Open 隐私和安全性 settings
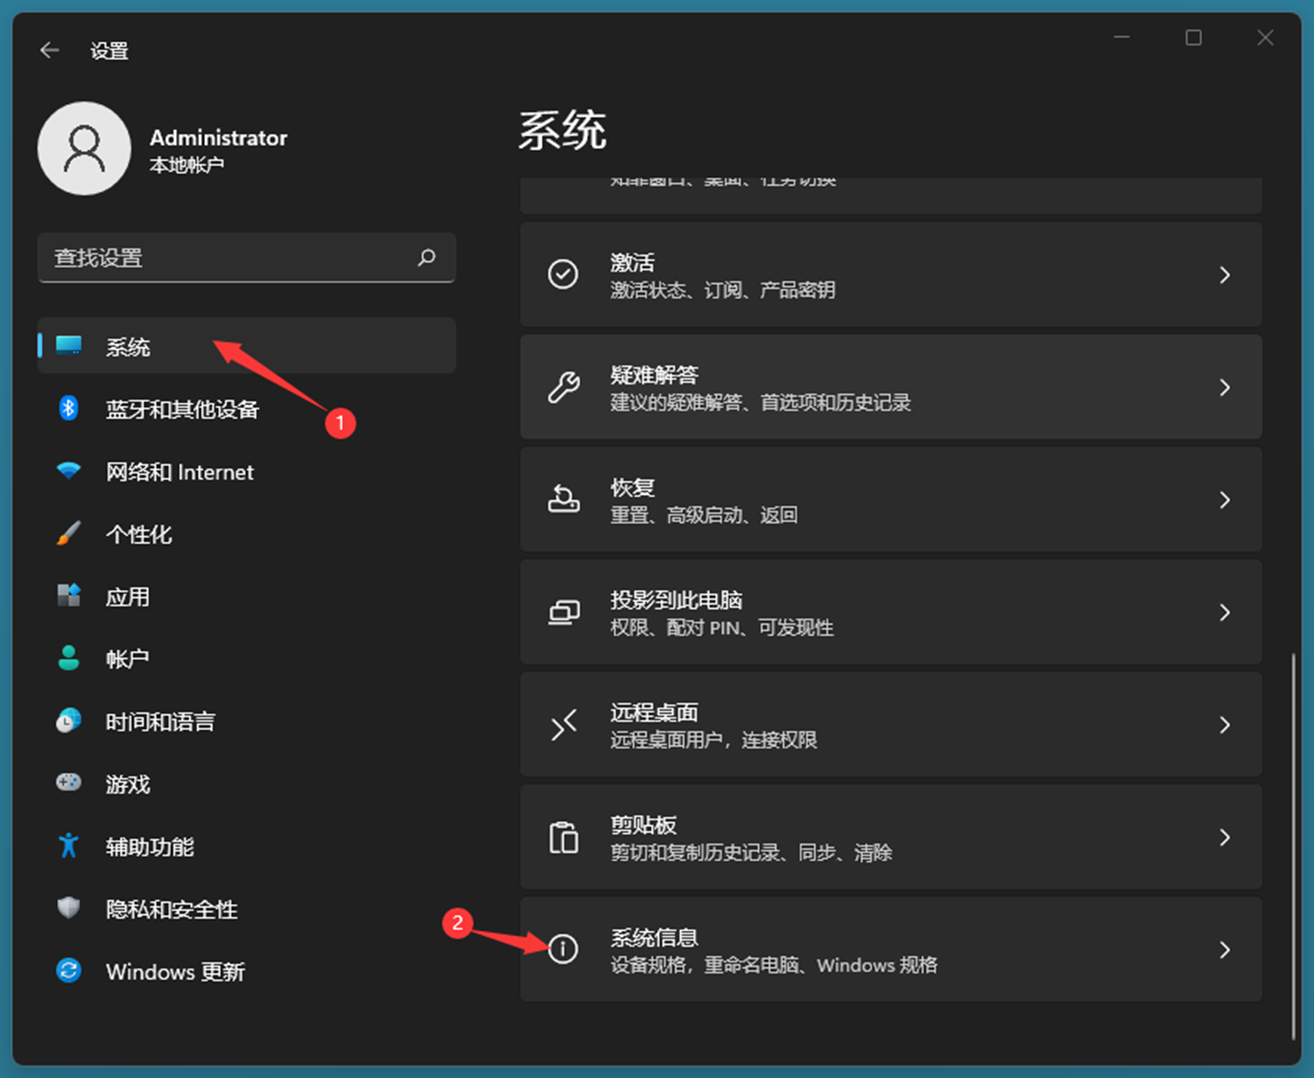This screenshot has width=1314, height=1078. (247, 908)
